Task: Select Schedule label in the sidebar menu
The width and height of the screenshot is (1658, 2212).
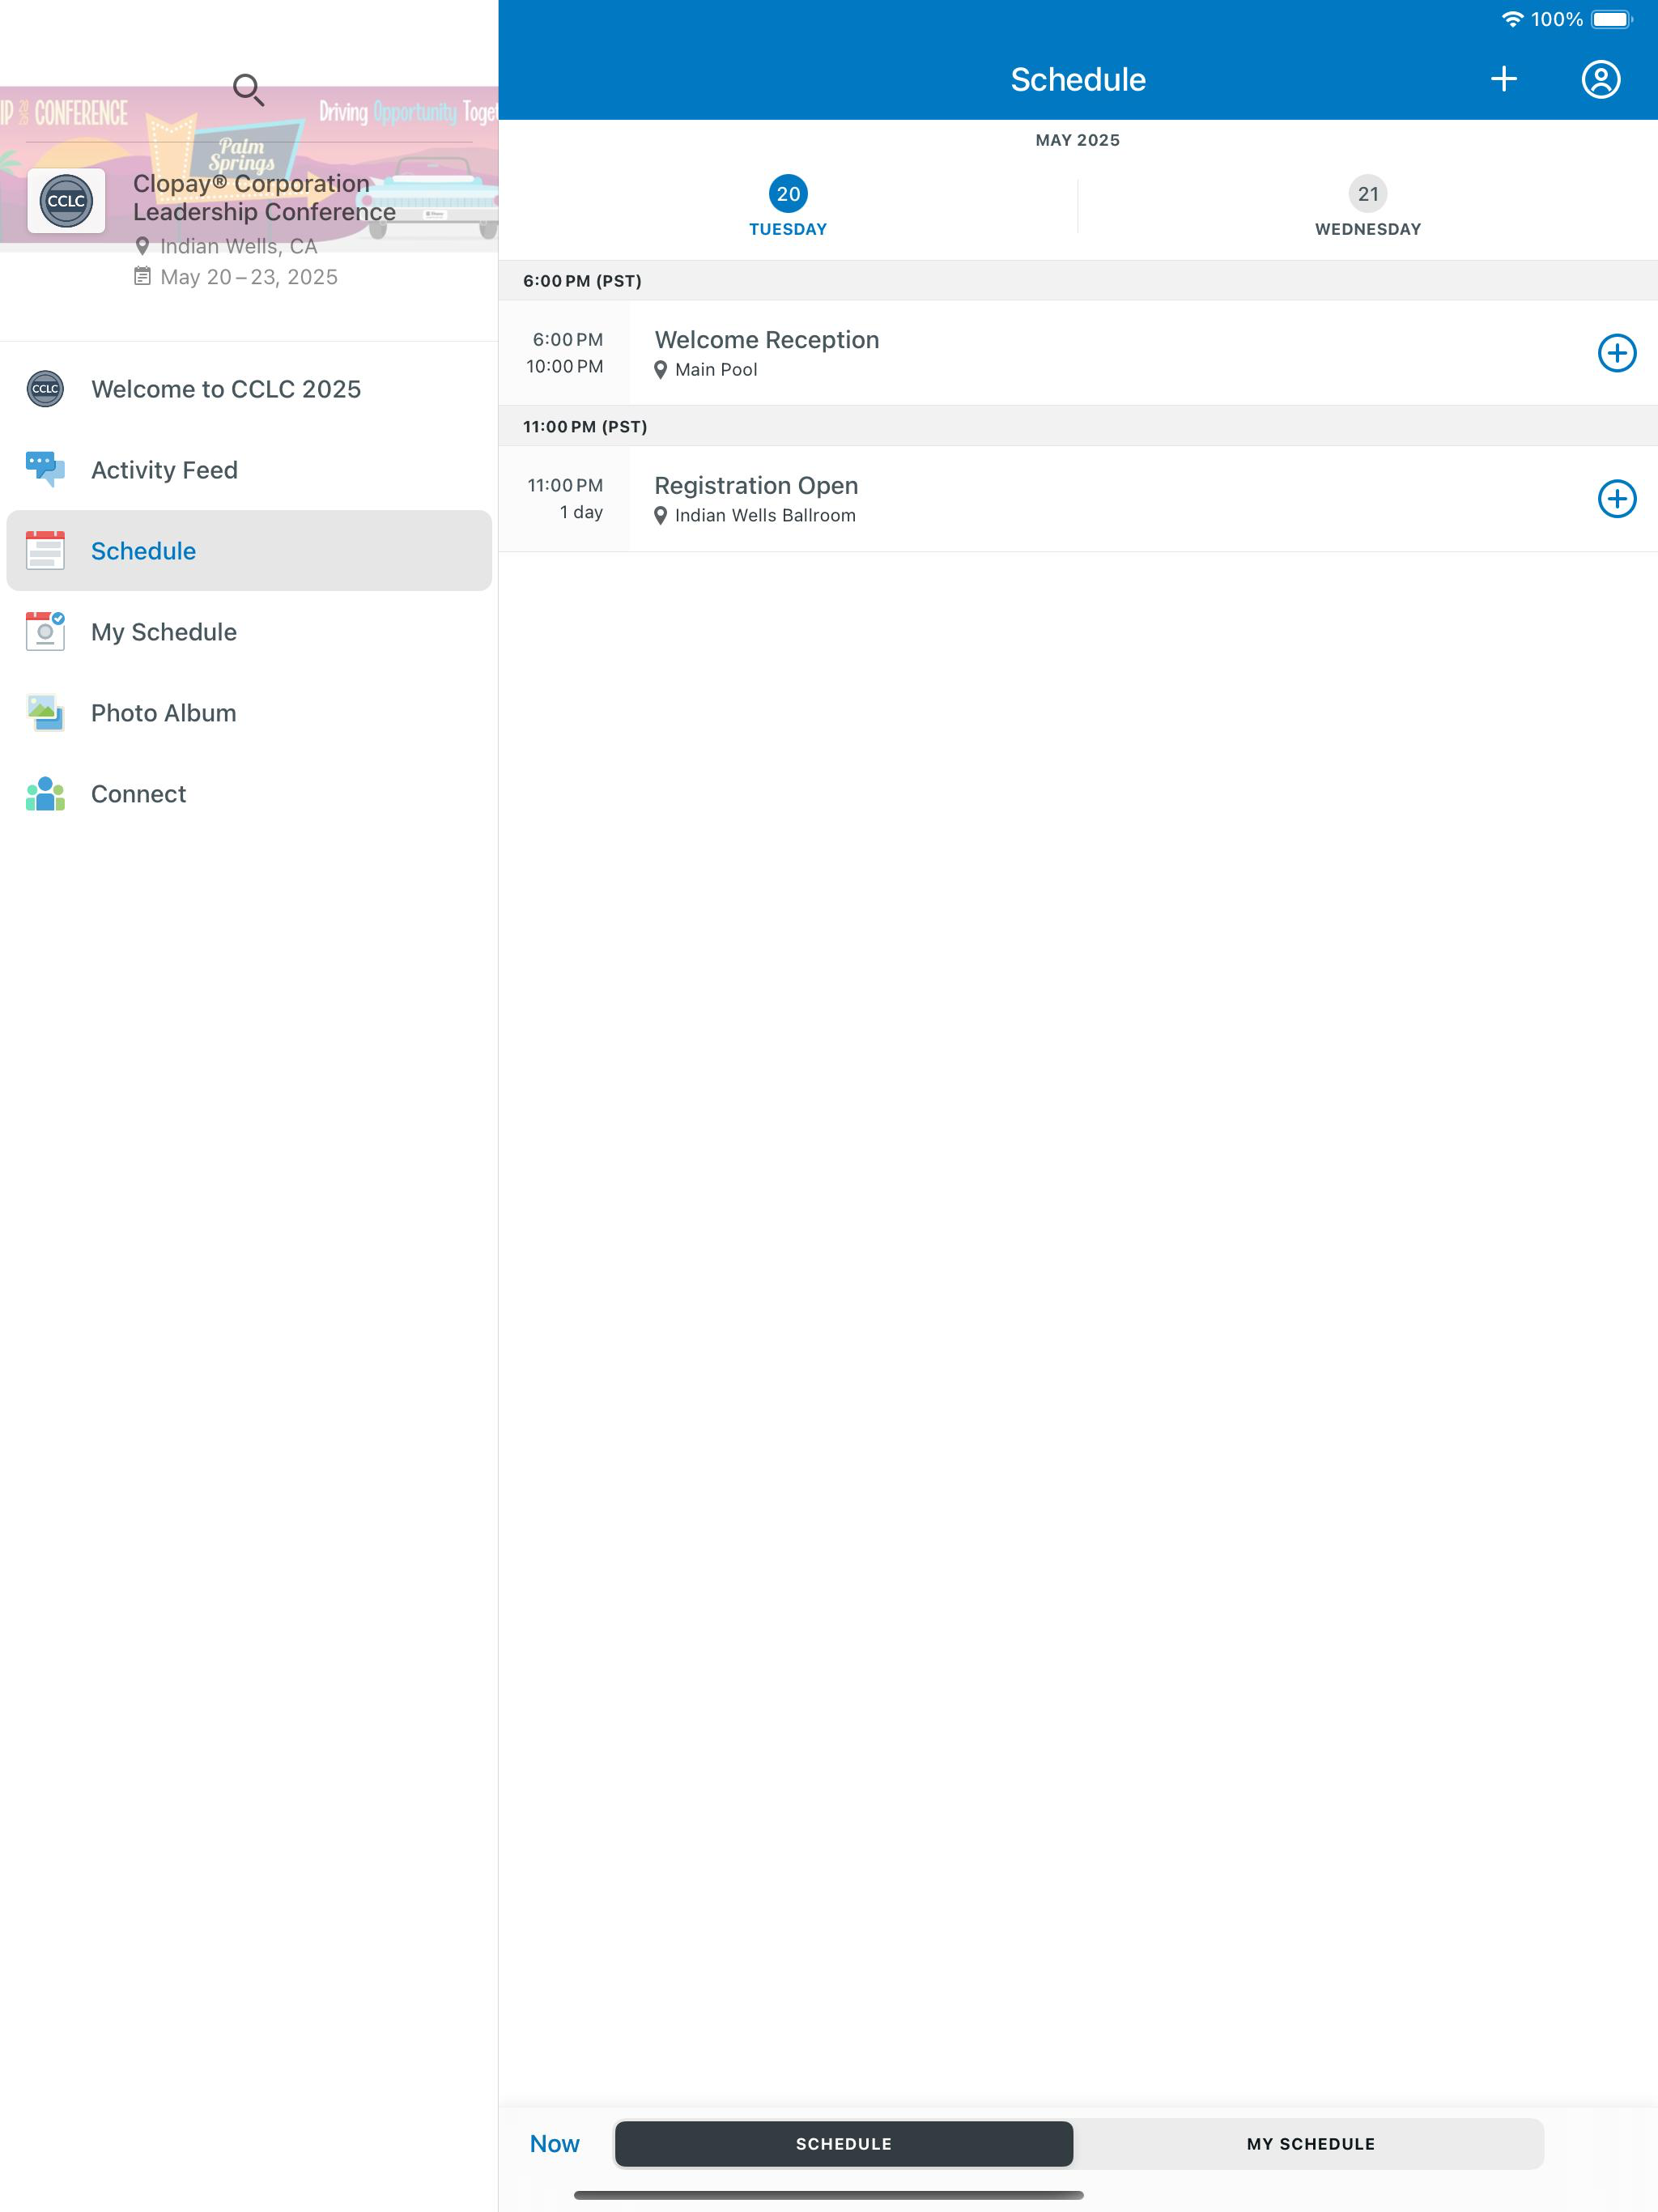Action: click(x=143, y=551)
